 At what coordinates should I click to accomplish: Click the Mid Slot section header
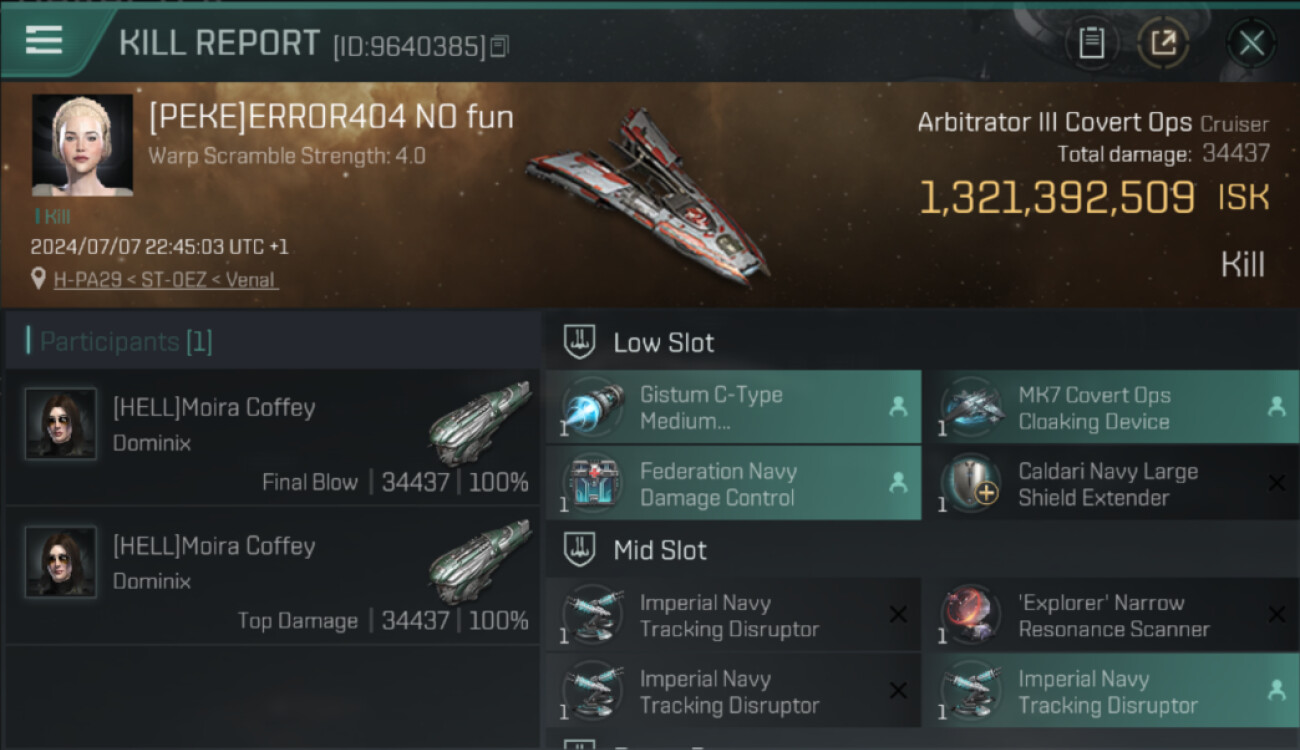pyautogui.click(x=659, y=550)
